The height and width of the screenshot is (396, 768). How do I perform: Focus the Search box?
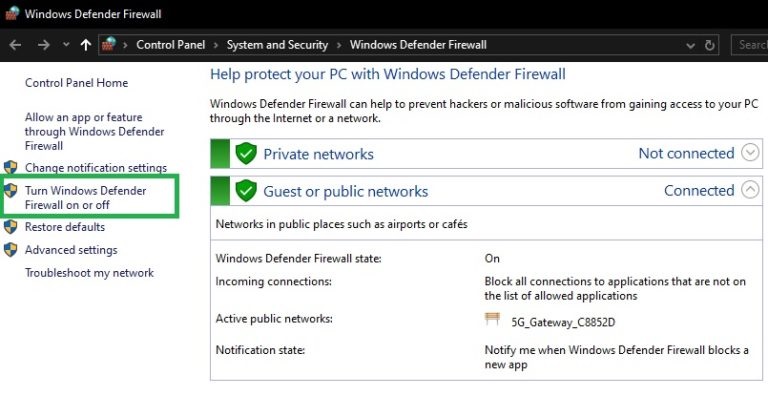click(x=749, y=45)
